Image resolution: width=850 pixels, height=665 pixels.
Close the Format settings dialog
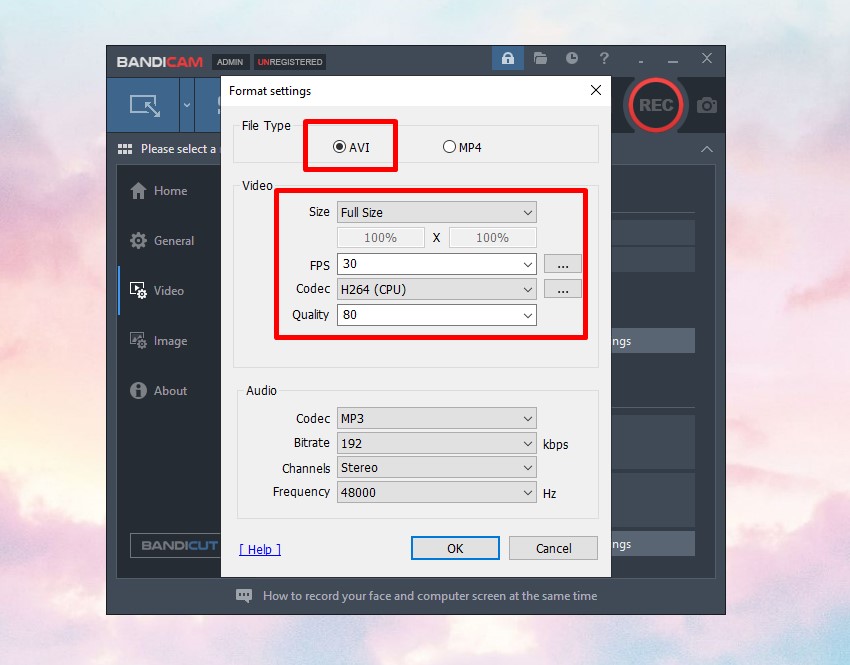(596, 91)
